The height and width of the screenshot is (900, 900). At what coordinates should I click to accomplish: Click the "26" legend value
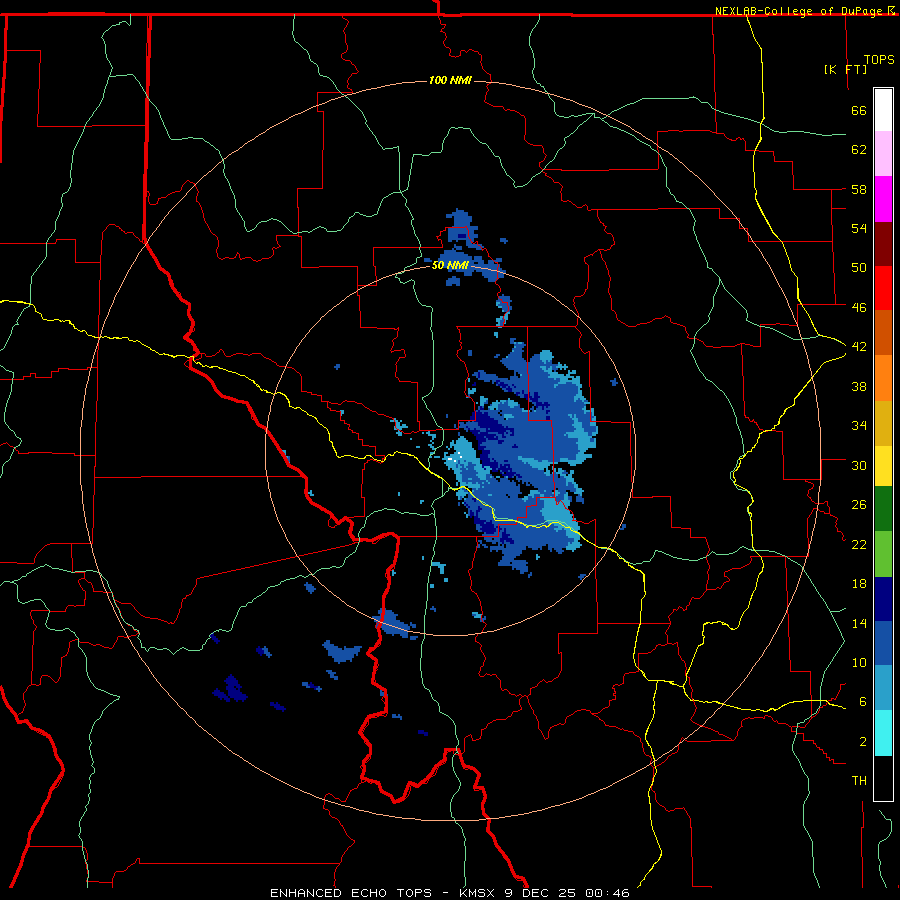[x=859, y=505]
